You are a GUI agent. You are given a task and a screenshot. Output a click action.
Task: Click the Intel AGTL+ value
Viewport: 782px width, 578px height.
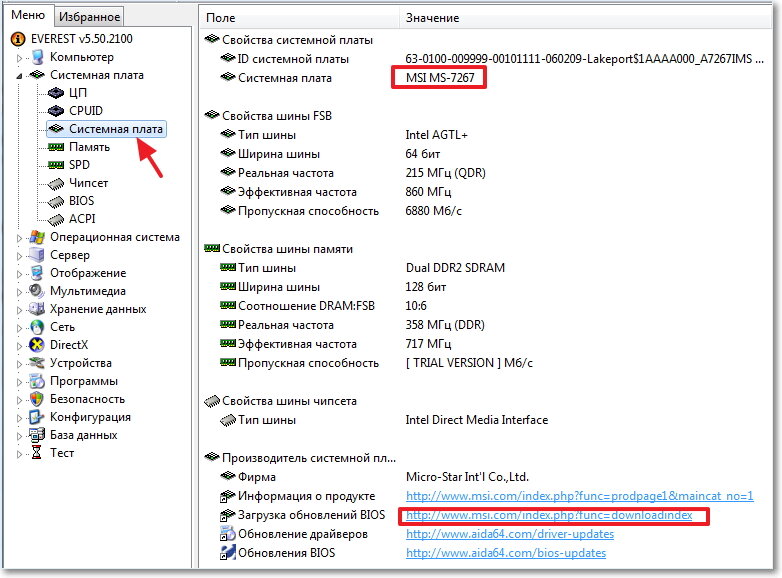436,135
